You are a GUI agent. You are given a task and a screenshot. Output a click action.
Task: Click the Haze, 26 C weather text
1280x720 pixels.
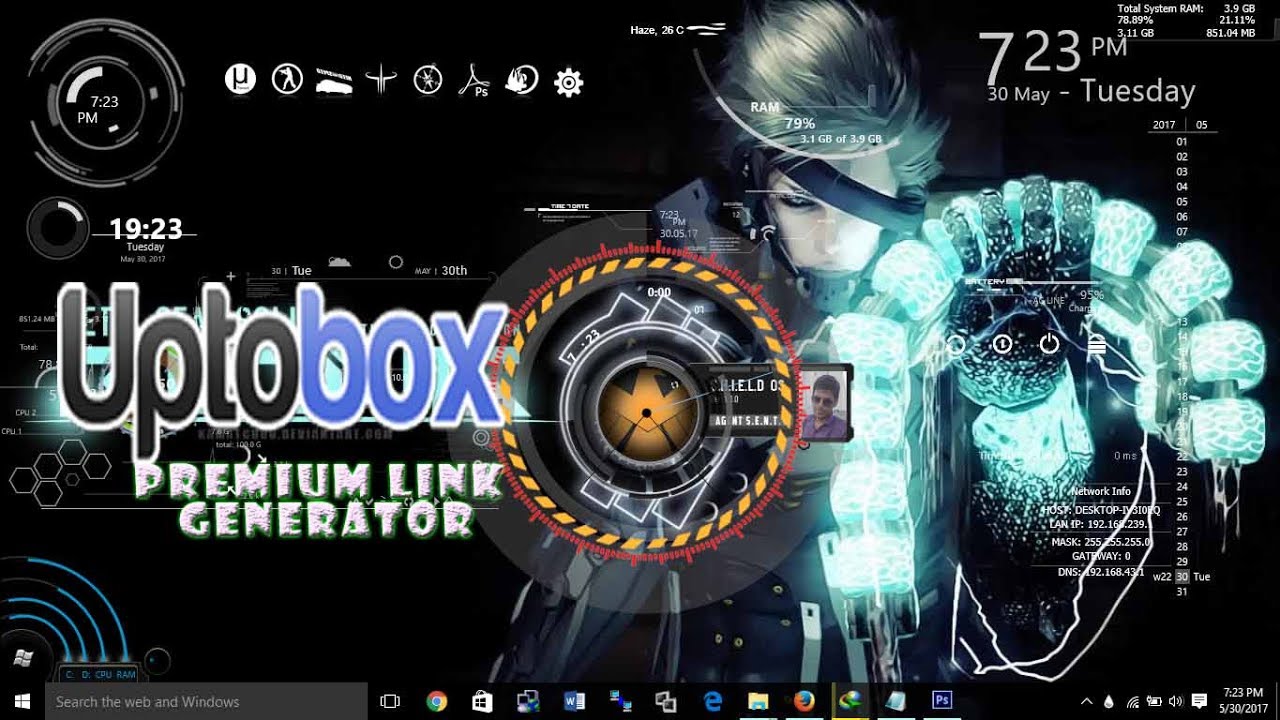click(657, 30)
